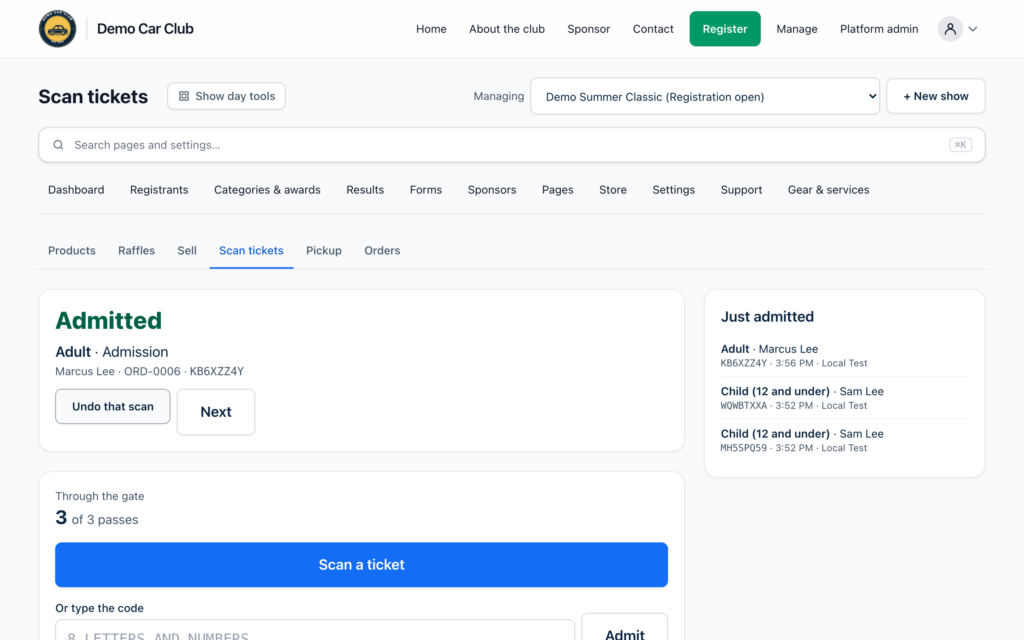Select the Pickup sub-tab
Image resolution: width=1024 pixels, height=640 pixels.
[x=324, y=251]
